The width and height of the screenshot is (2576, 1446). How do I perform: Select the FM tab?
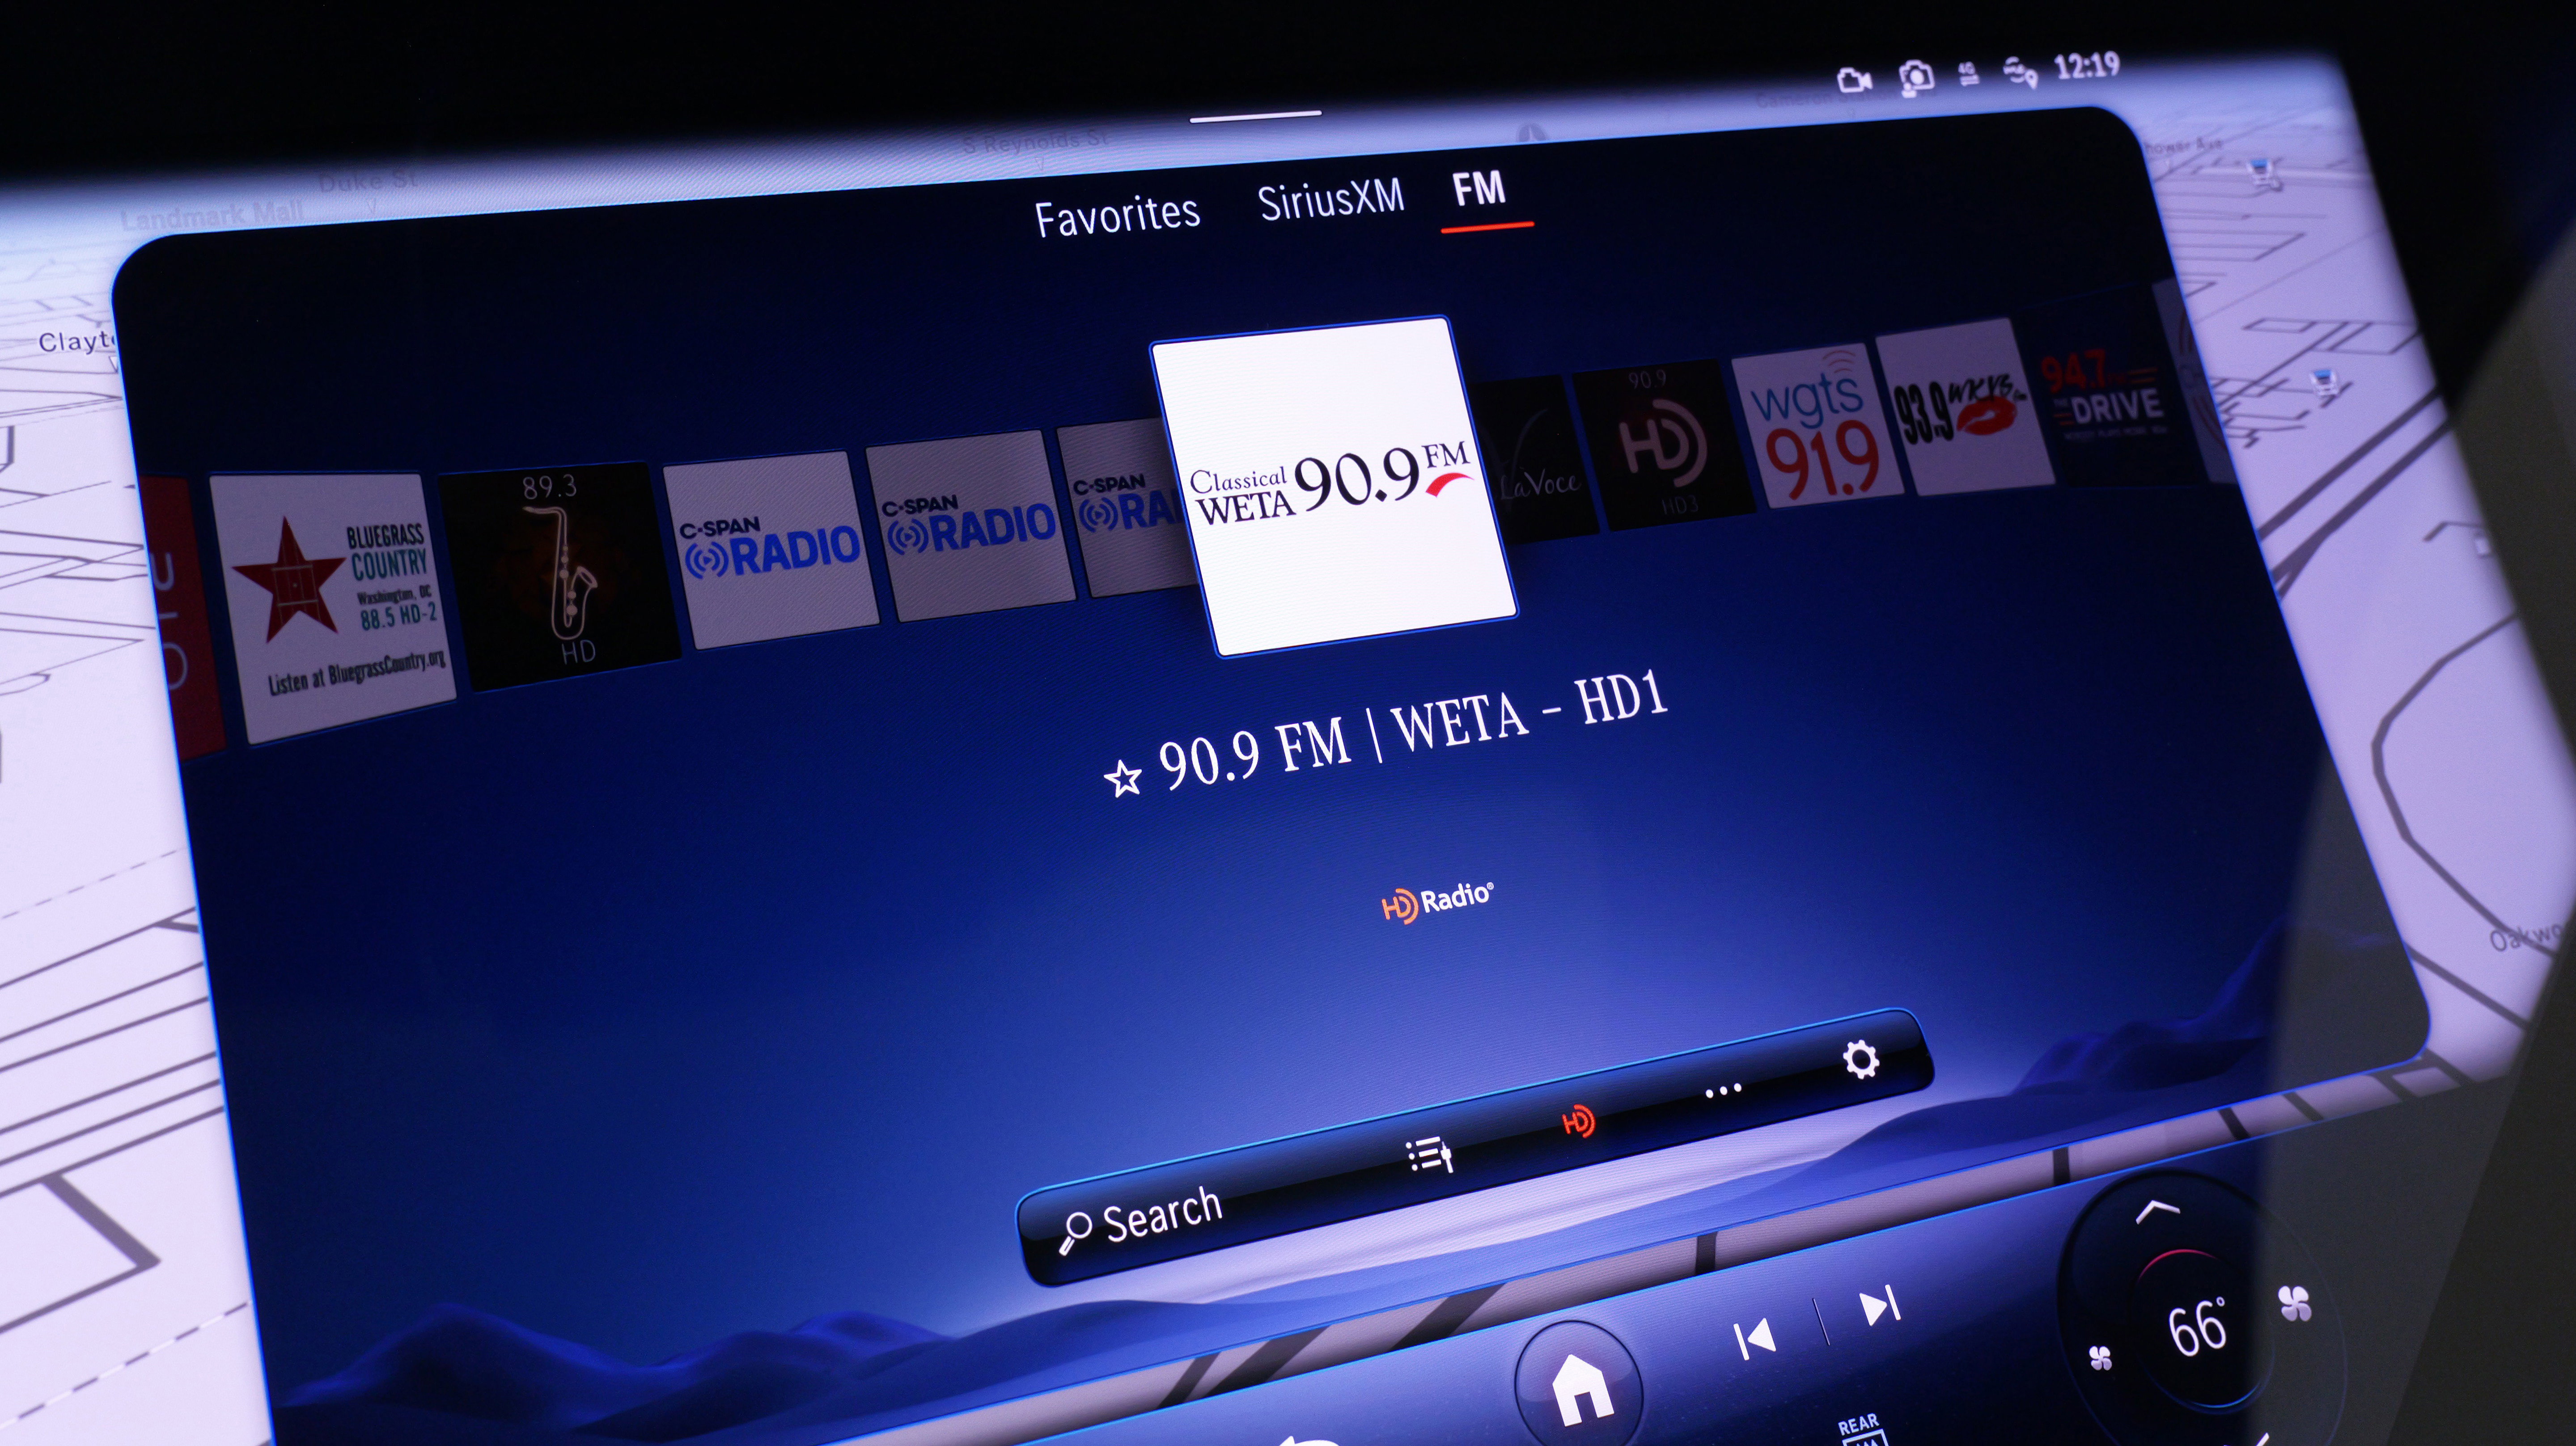(x=1479, y=189)
